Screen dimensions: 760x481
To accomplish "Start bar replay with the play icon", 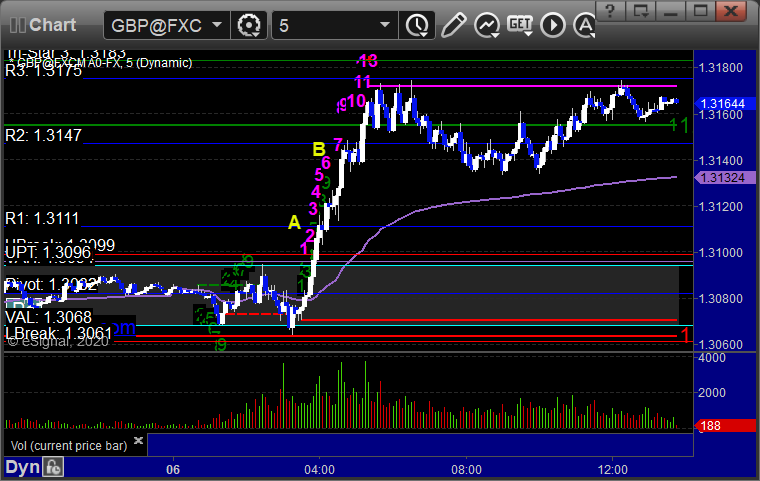I will point(553,25).
